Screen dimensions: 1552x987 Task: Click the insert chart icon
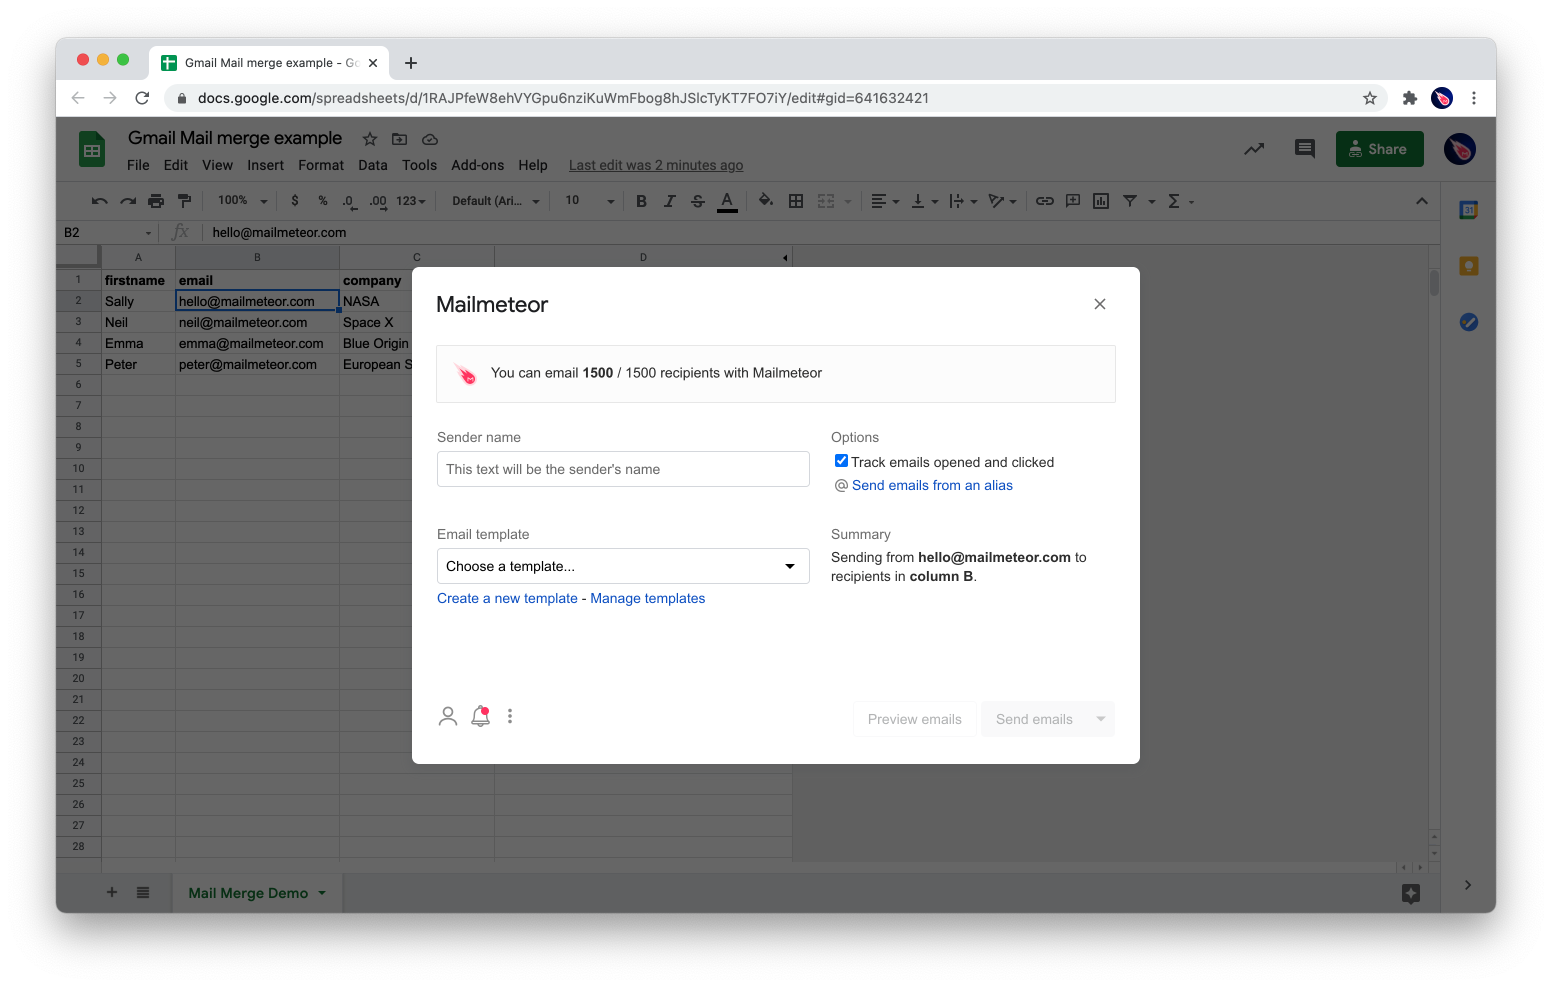click(1101, 201)
